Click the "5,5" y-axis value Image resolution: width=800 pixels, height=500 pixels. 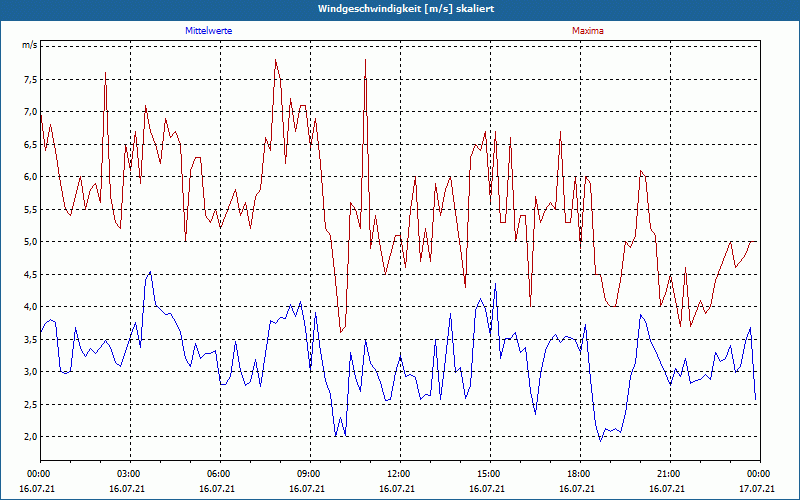(x=31, y=209)
